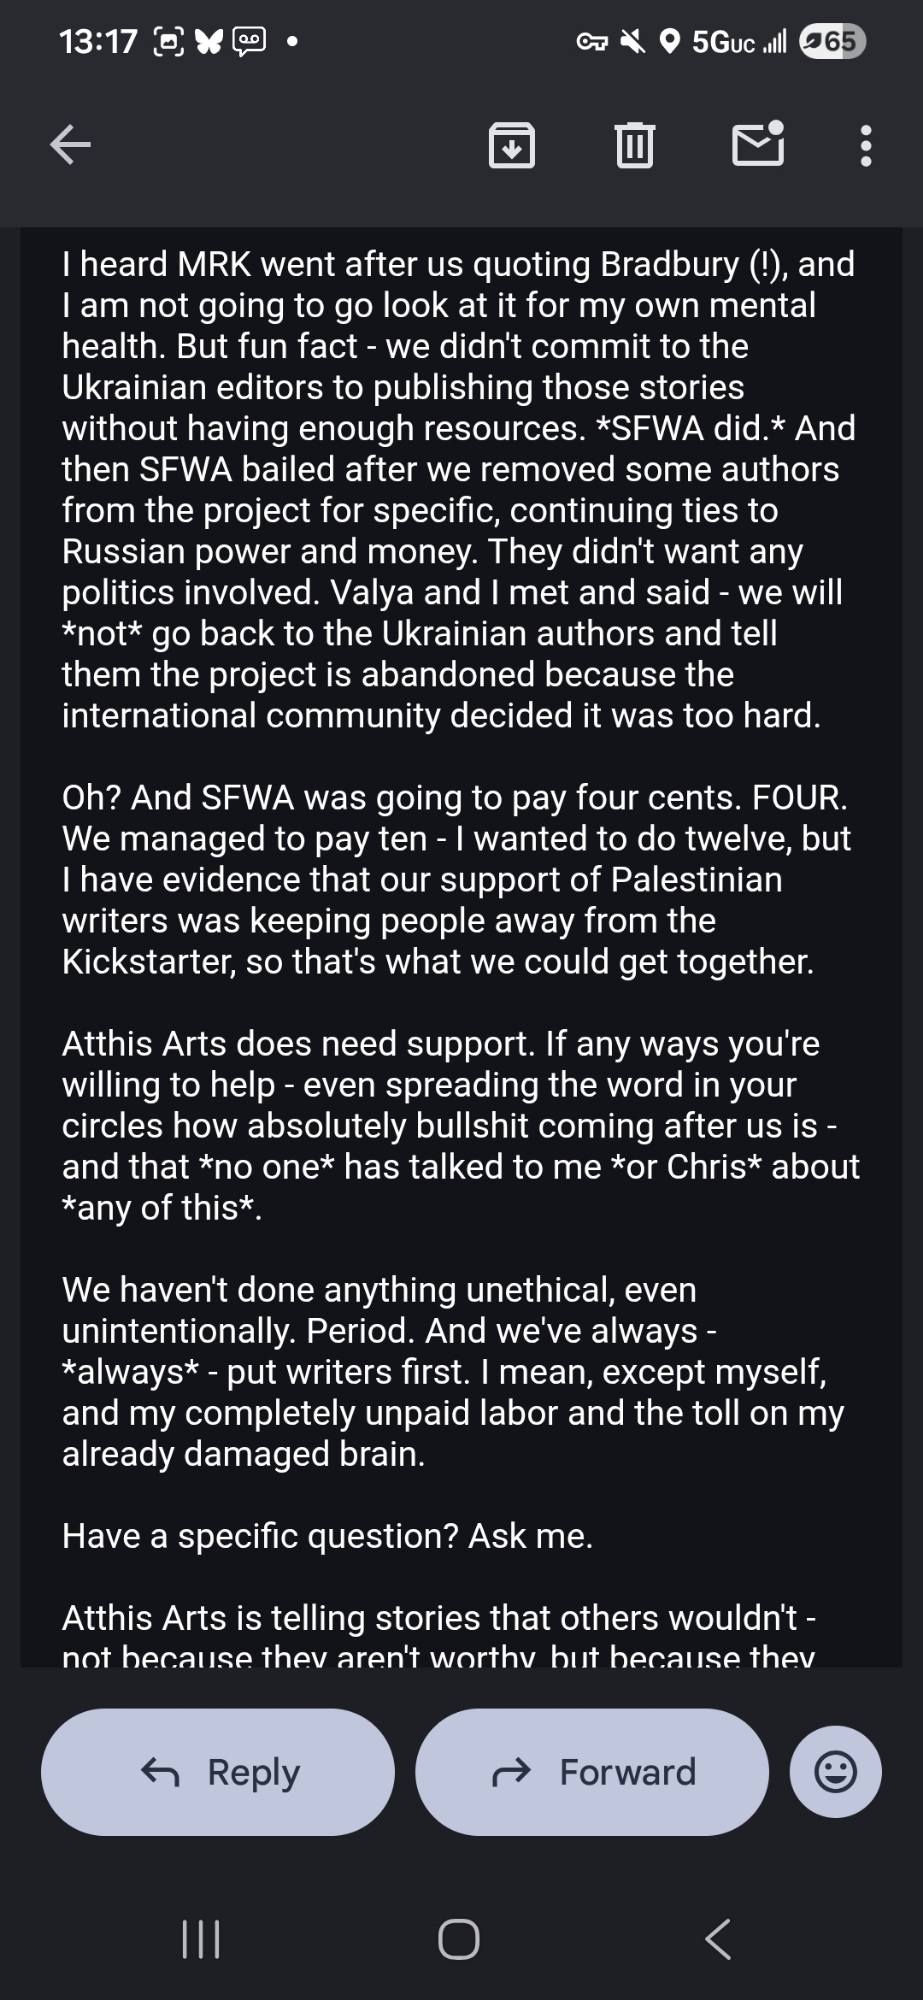
Task: Tap the voicemail notification icon
Action: point(249,42)
